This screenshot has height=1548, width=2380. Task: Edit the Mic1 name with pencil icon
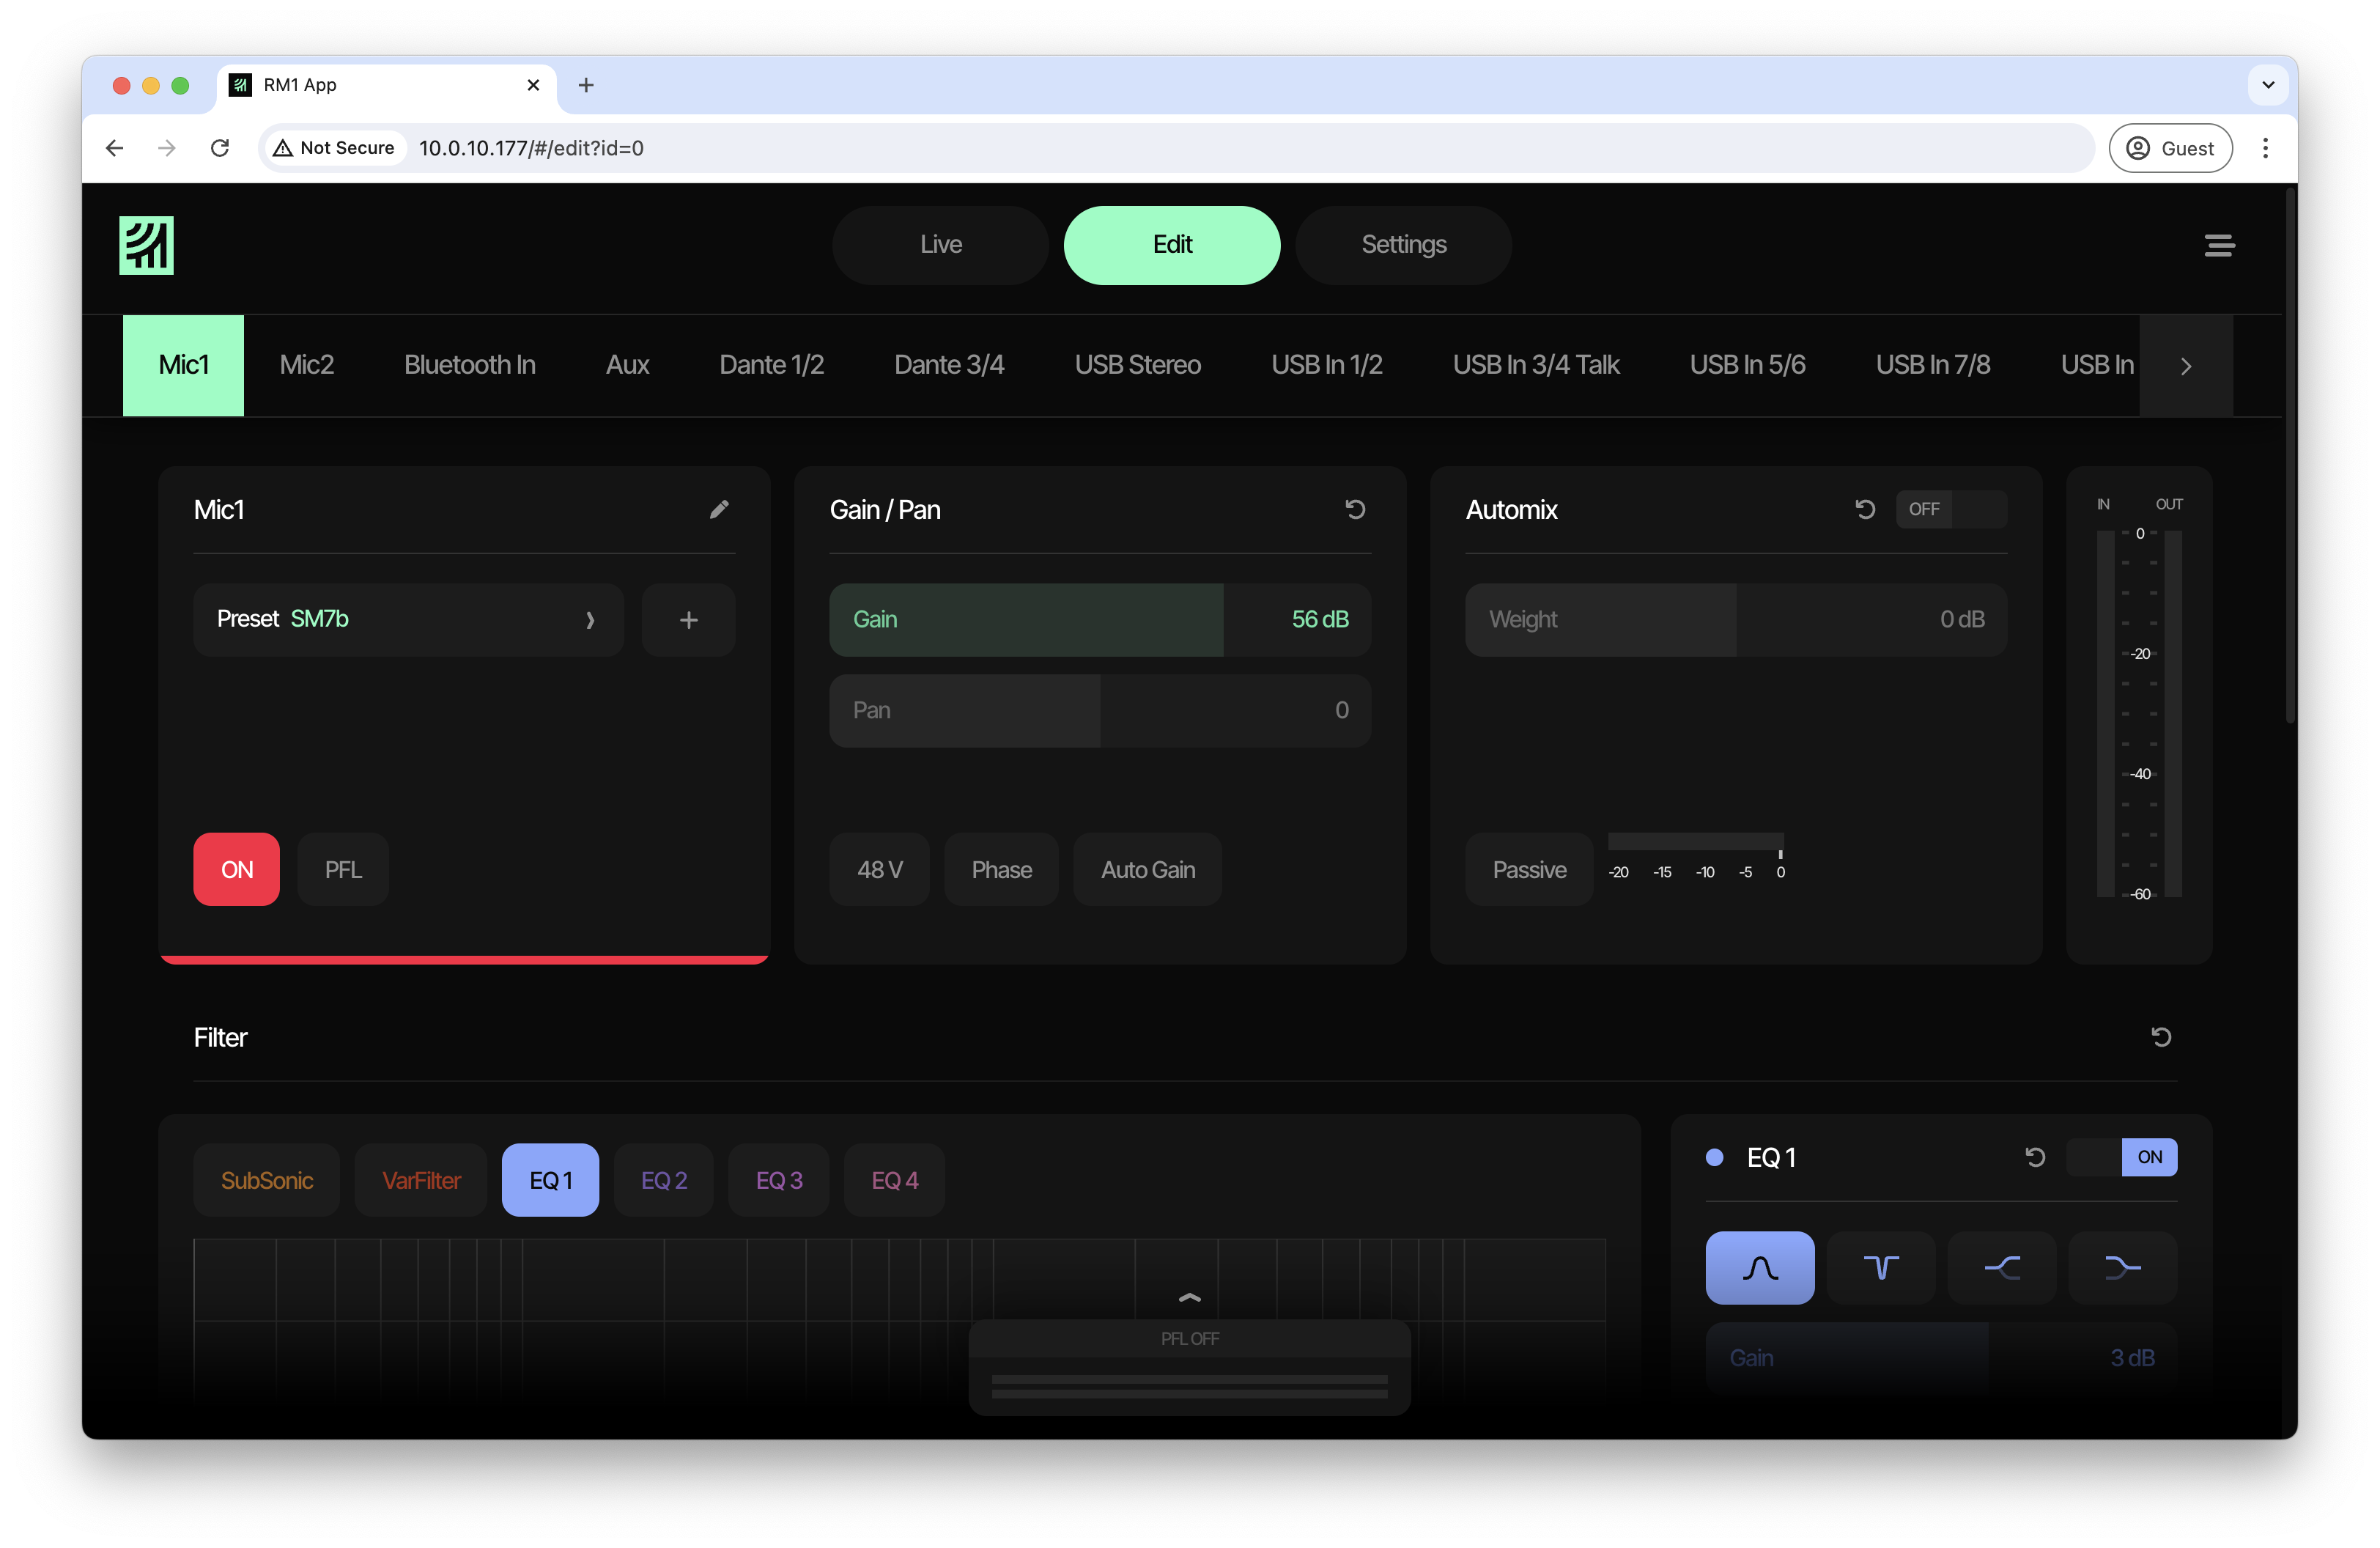pos(719,509)
